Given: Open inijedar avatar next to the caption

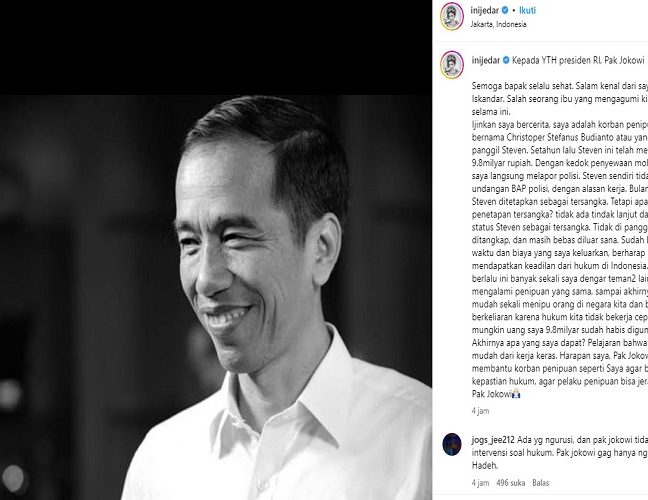Looking at the screenshot, I should 452,65.
